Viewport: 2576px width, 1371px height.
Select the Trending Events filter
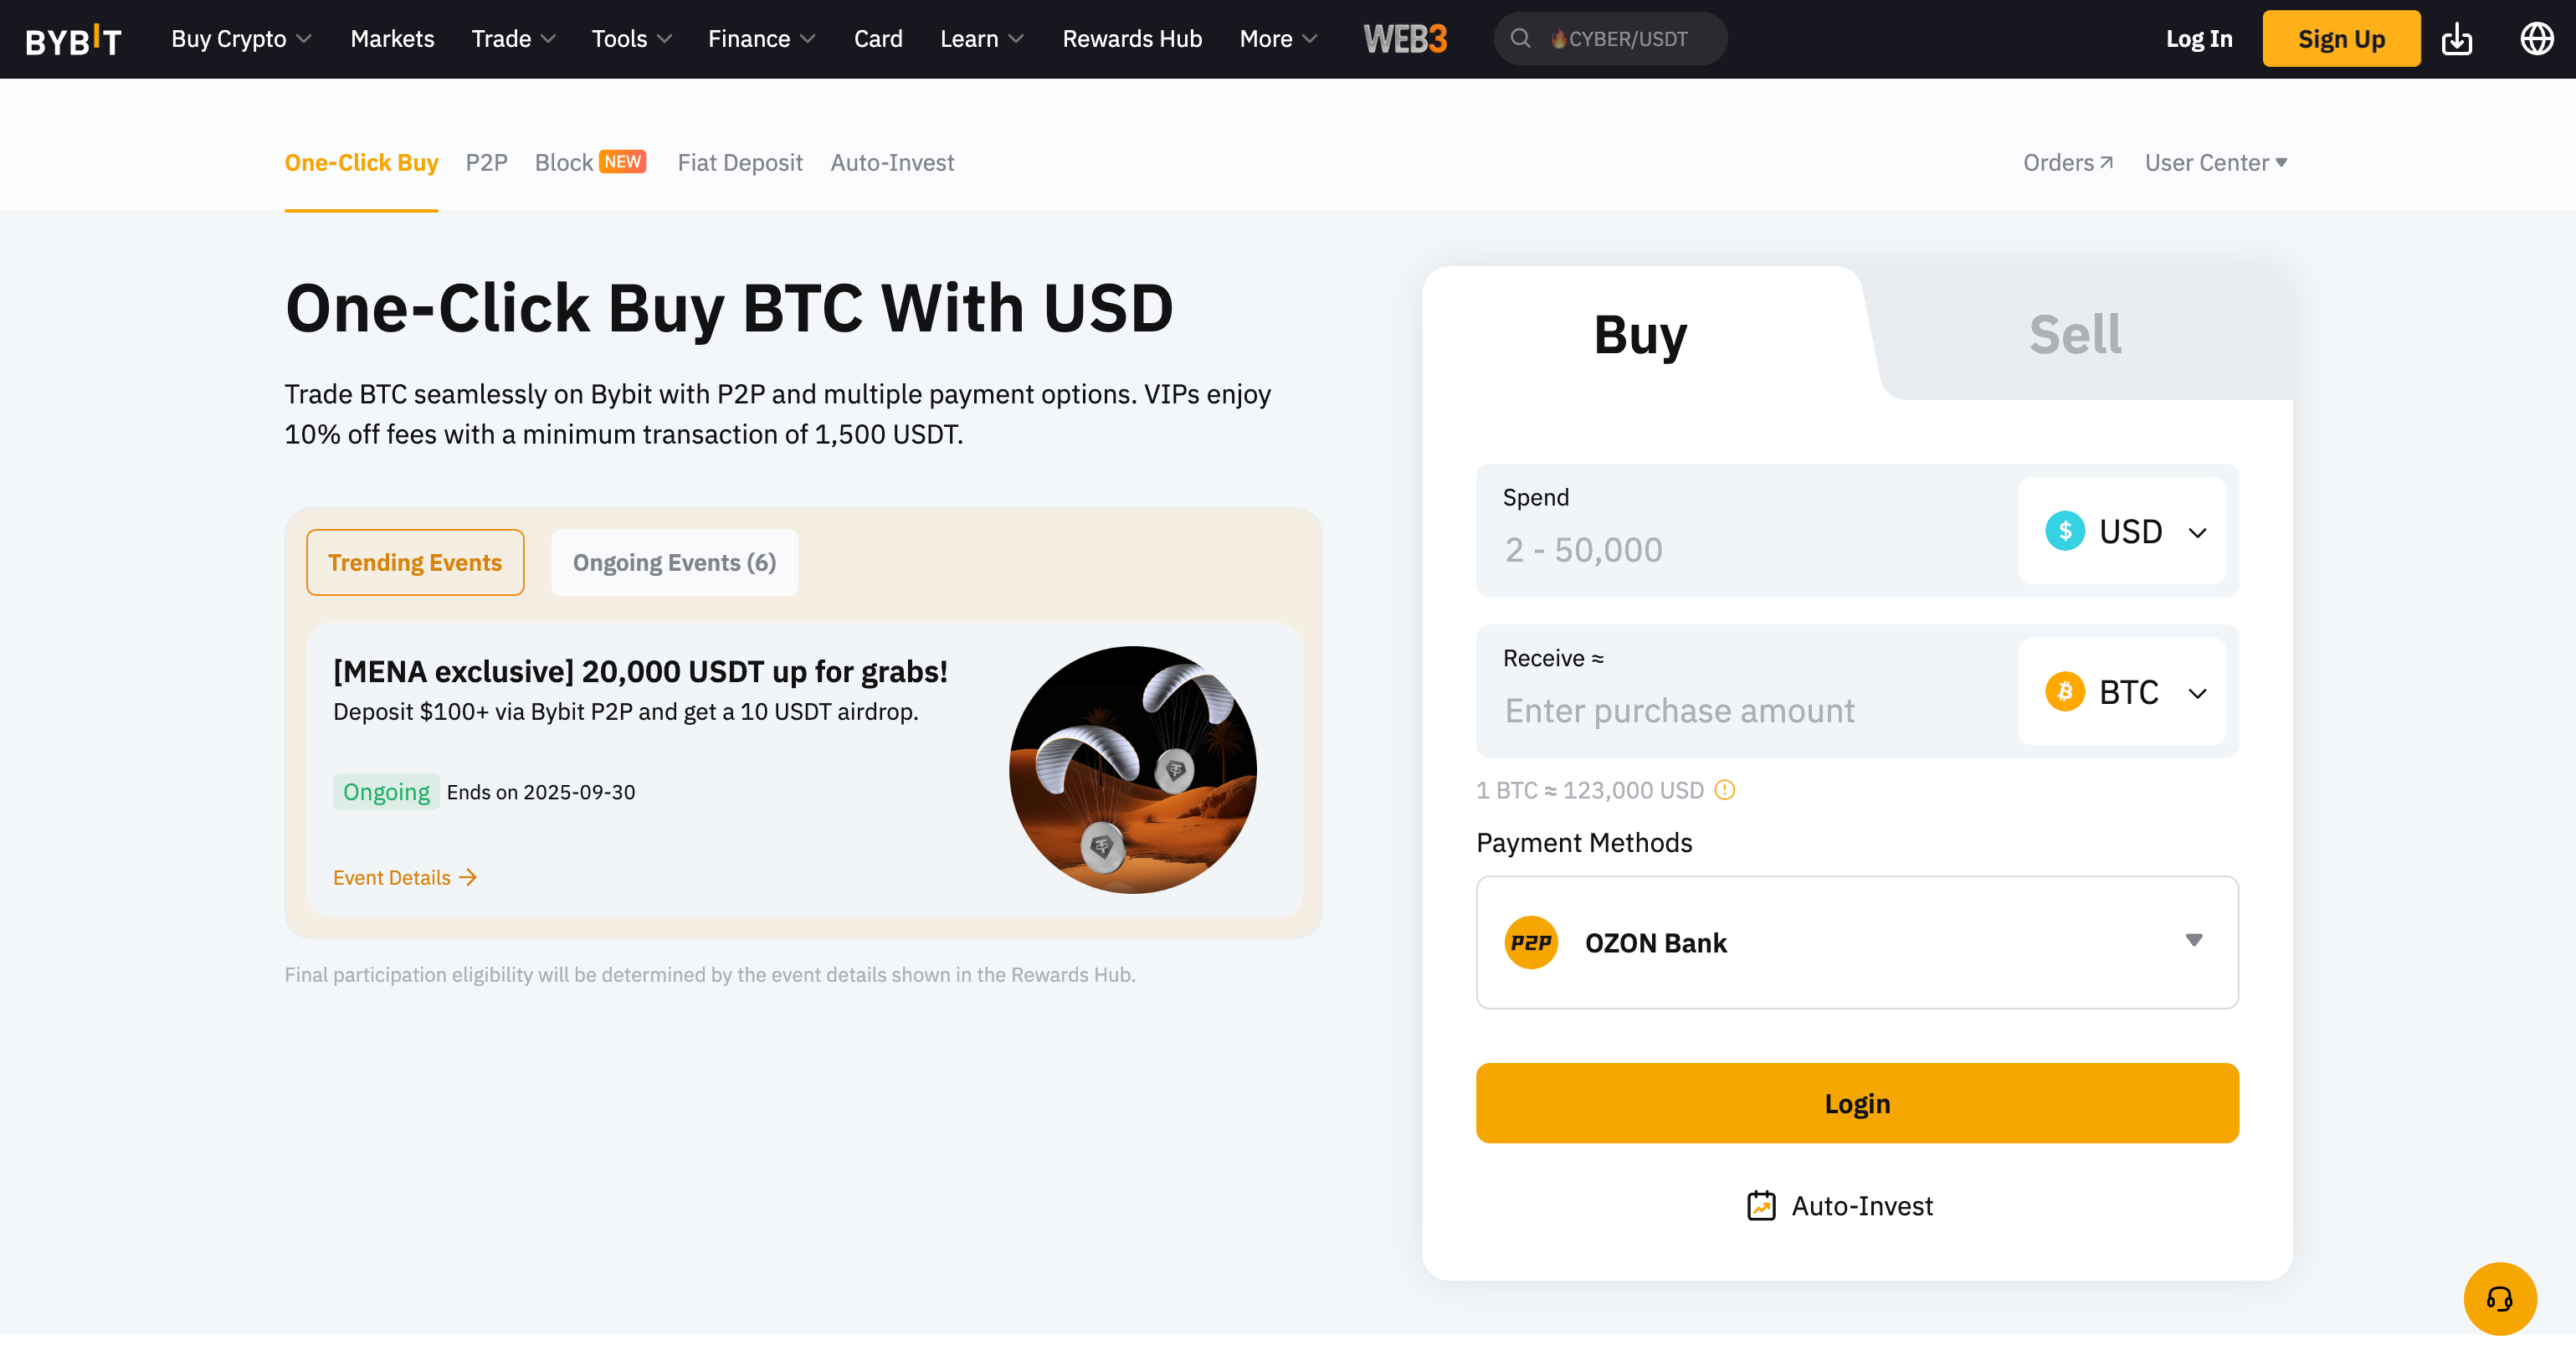point(415,562)
